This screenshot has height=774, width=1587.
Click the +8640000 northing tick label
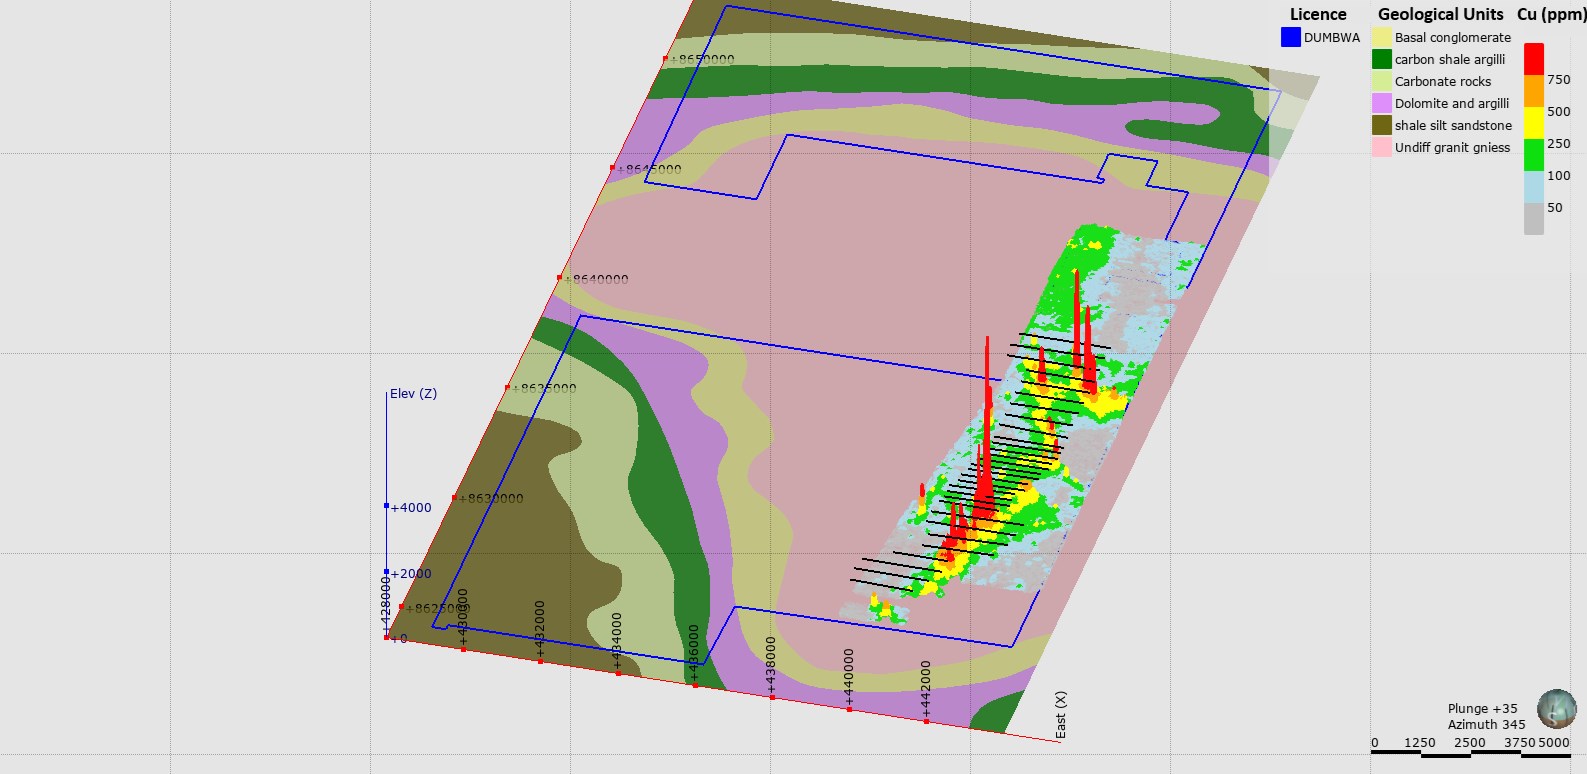coord(597,279)
